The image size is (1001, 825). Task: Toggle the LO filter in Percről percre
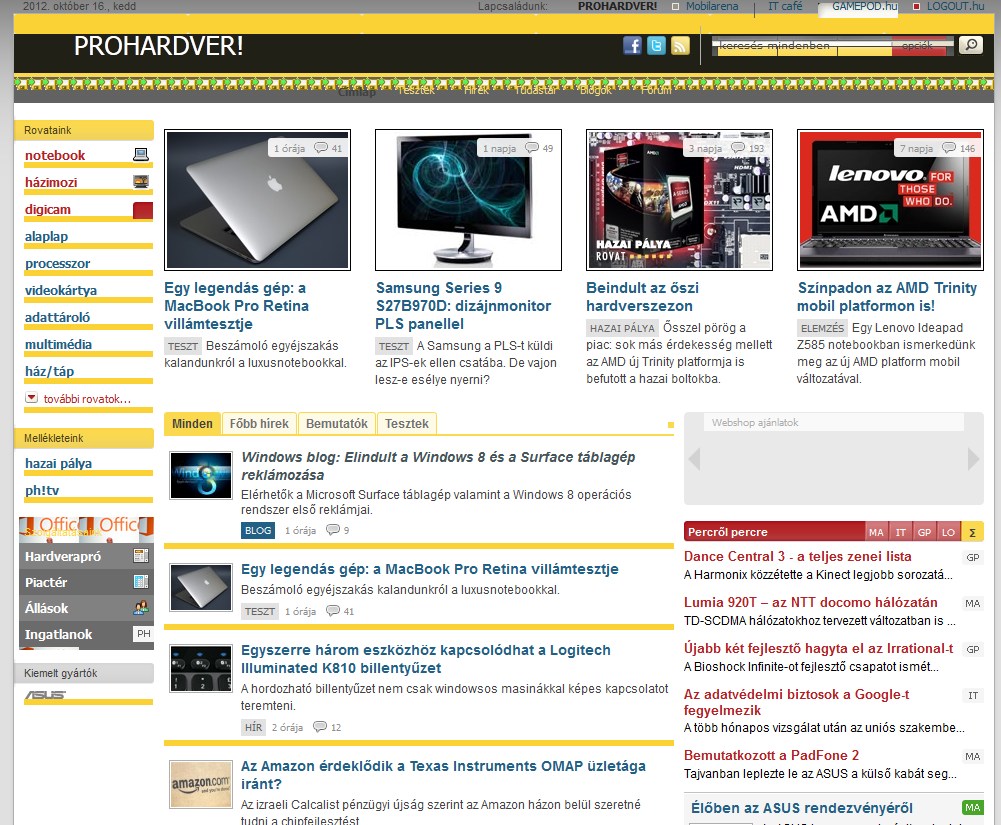pyautogui.click(x=948, y=532)
